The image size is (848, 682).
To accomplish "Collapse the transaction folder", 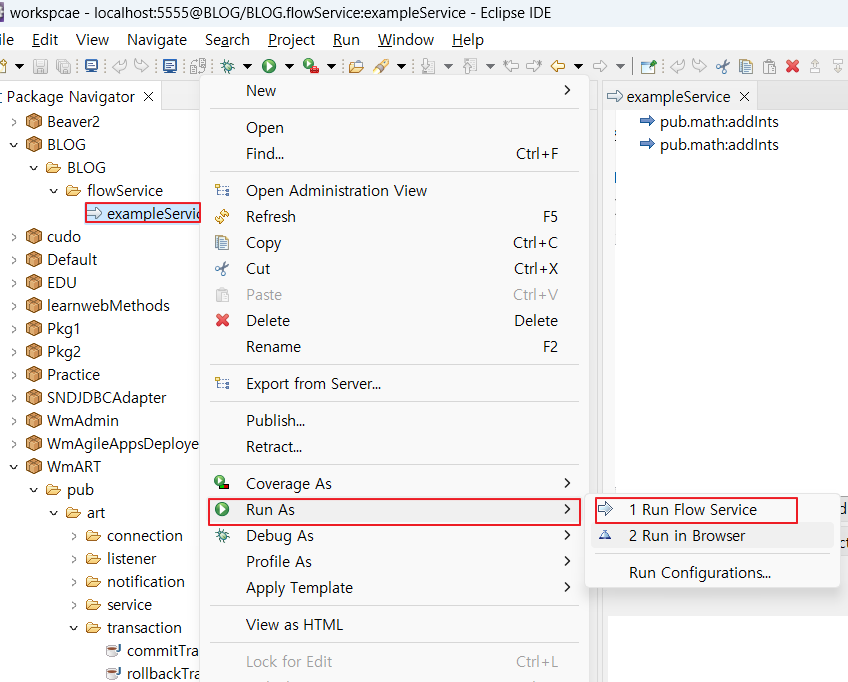I will [x=74, y=628].
